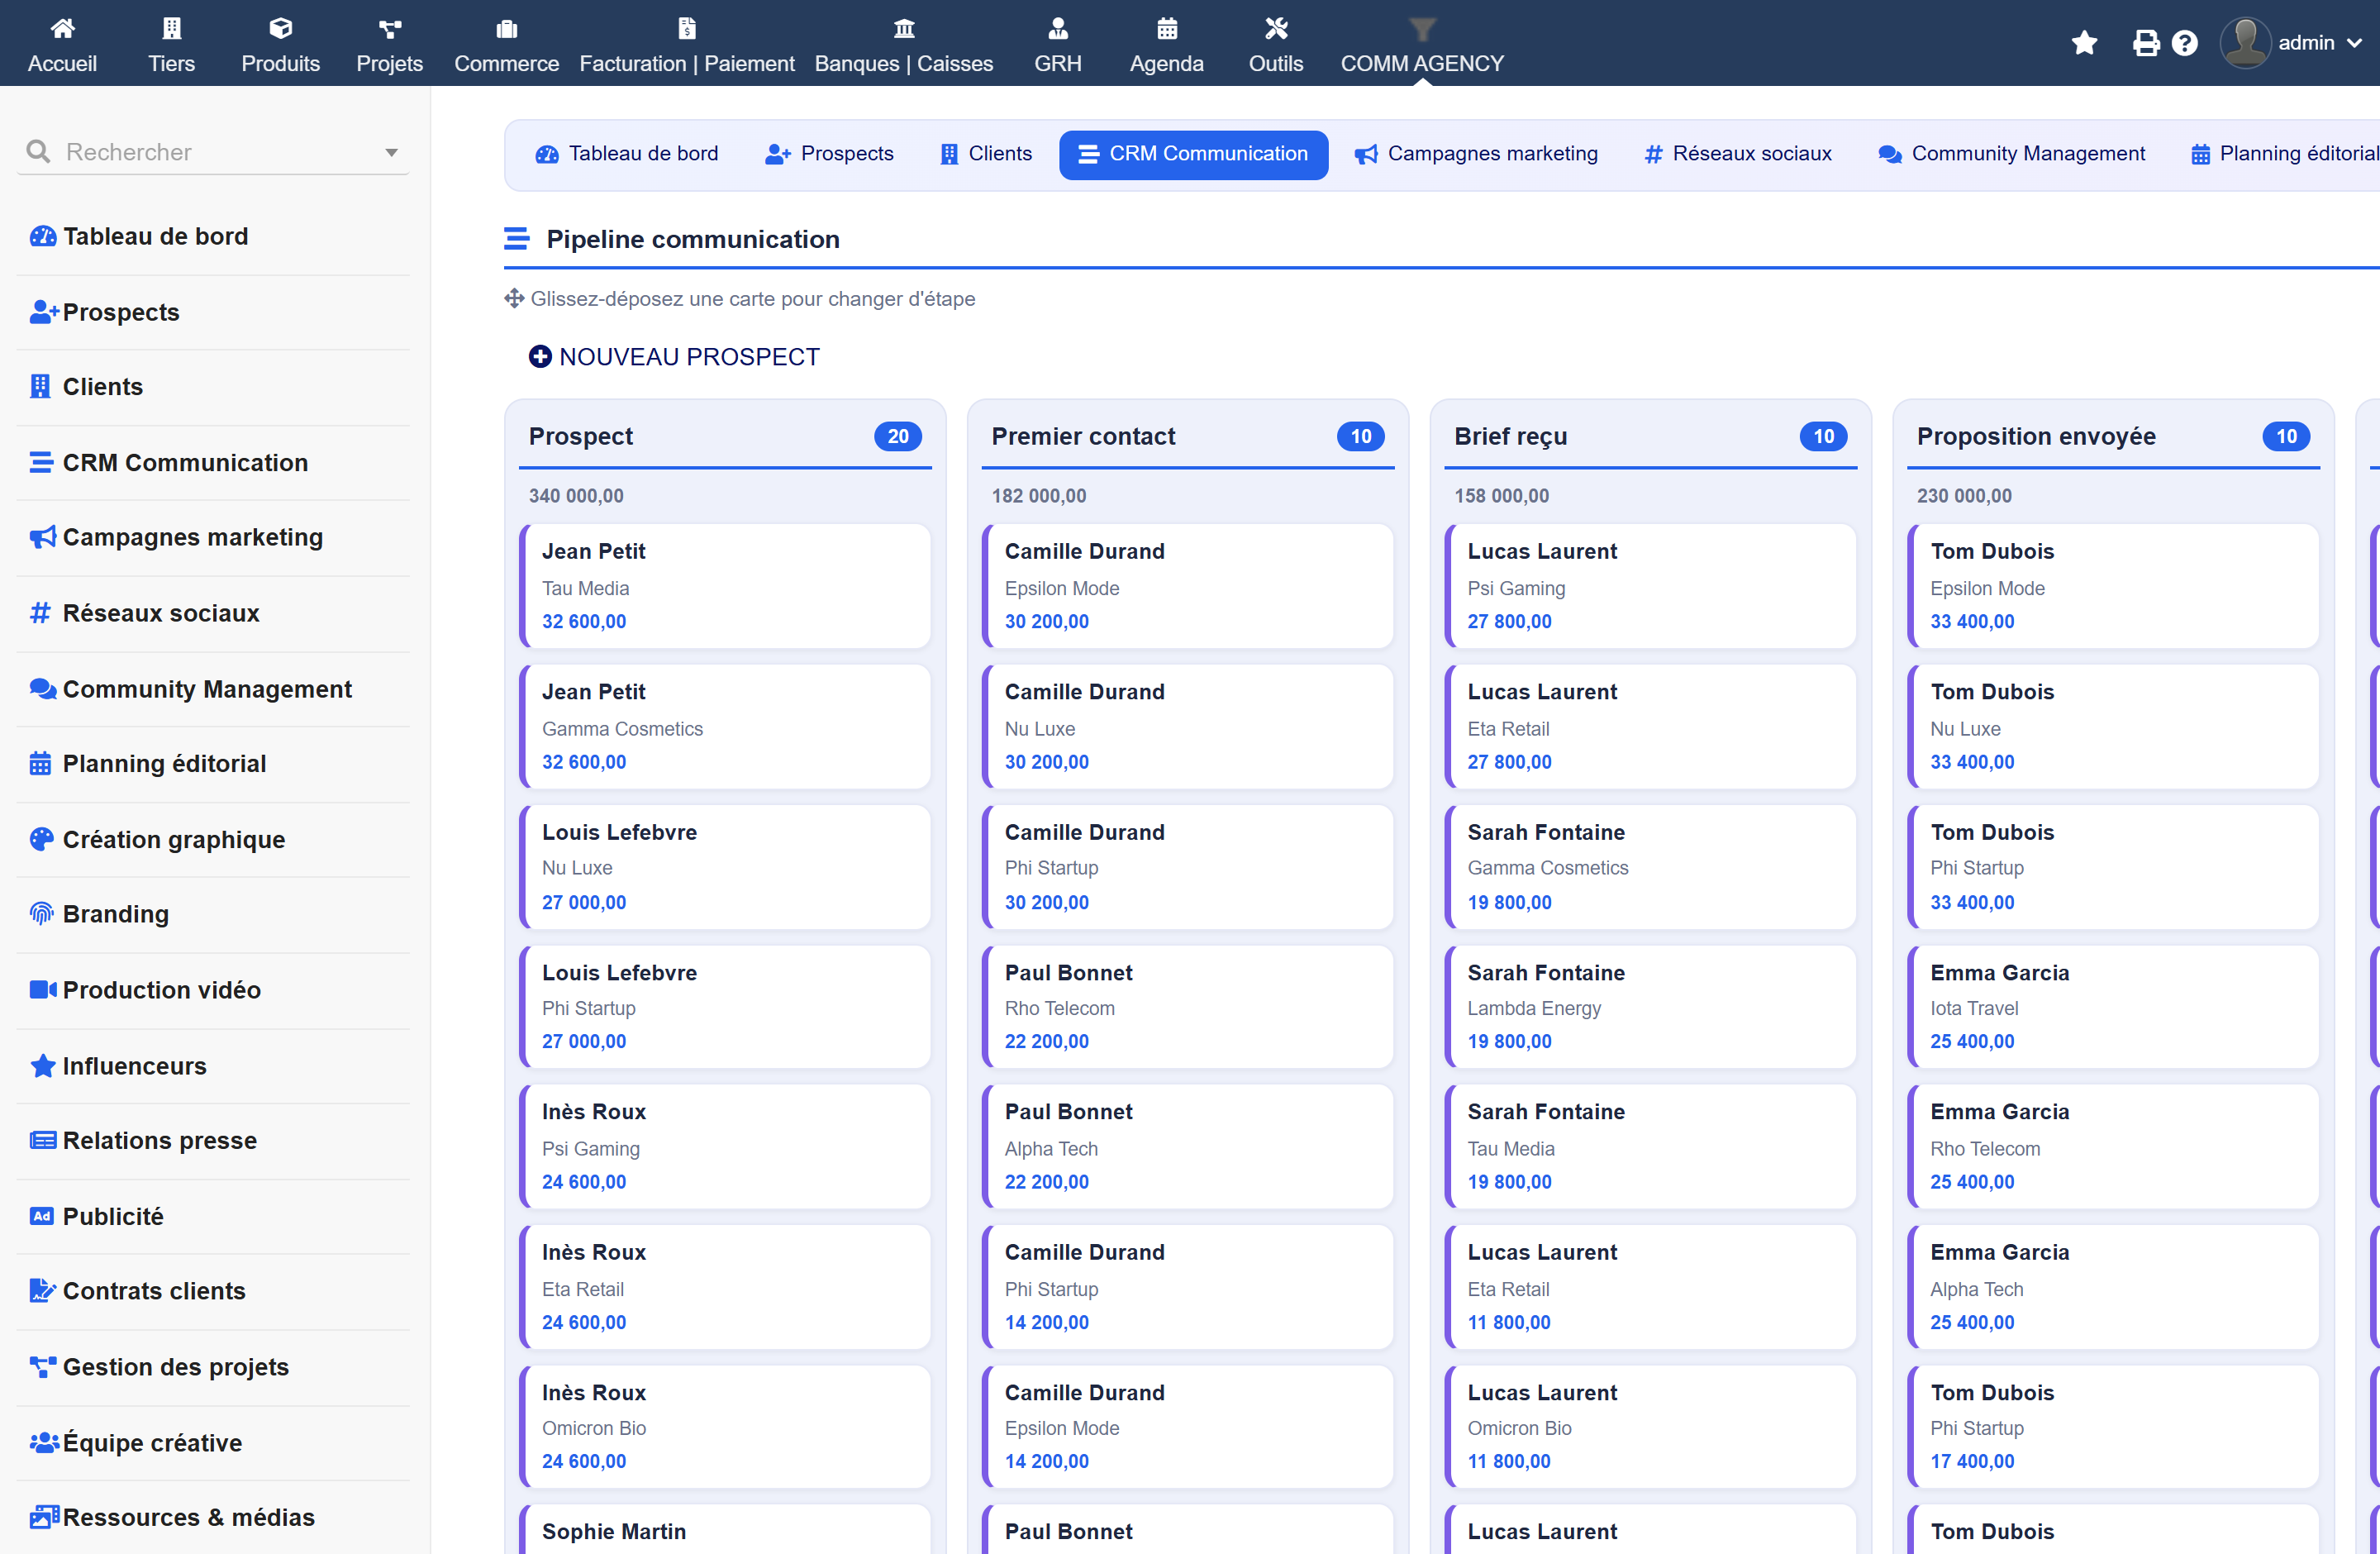Click the sidebar Influenceurs star icon
Image resolution: width=2380 pixels, height=1554 pixels.
pyautogui.click(x=43, y=1065)
